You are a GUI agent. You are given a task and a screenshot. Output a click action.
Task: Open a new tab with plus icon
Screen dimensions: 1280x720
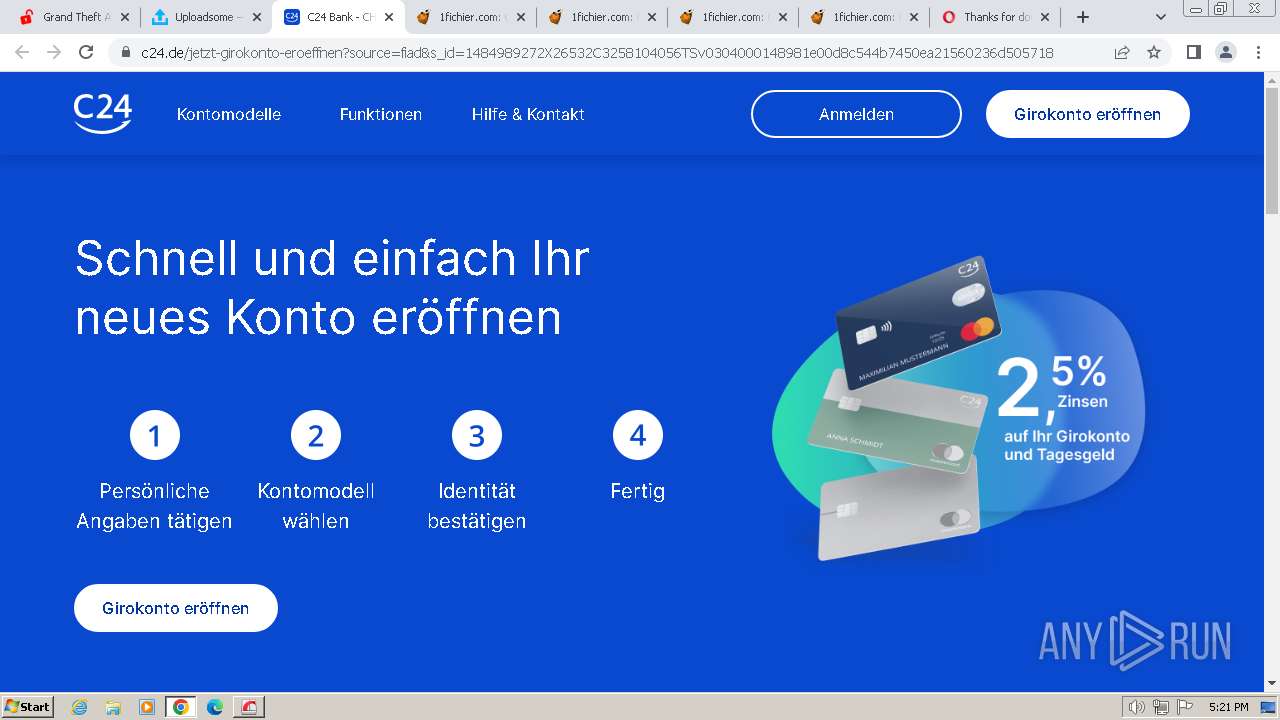pyautogui.click(x=1082, y=17)
